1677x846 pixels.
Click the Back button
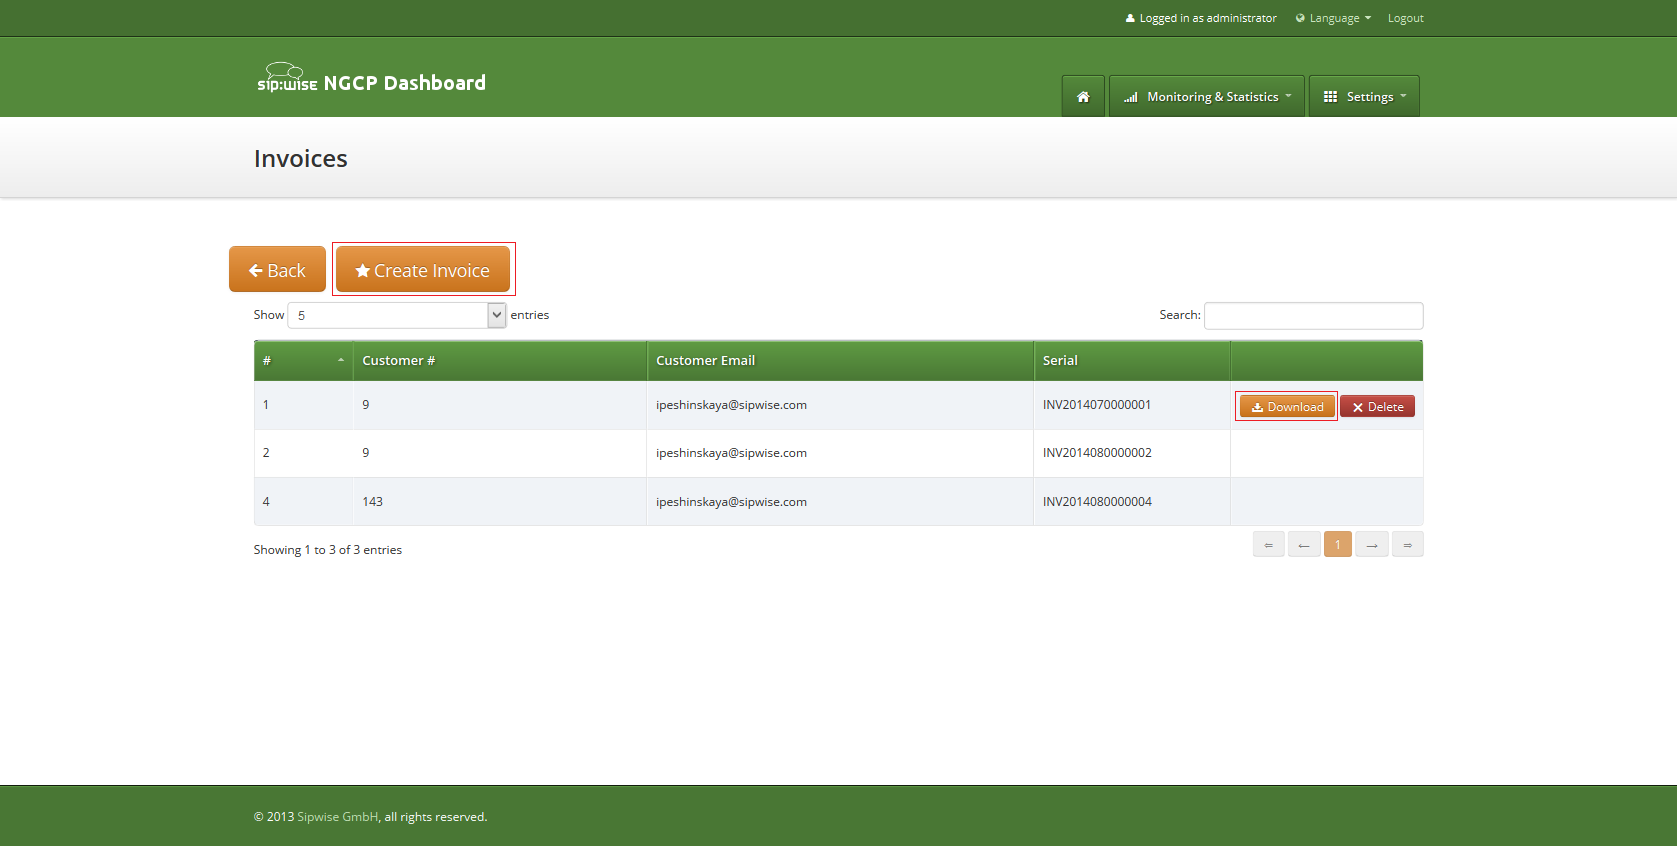click(277, 270)
